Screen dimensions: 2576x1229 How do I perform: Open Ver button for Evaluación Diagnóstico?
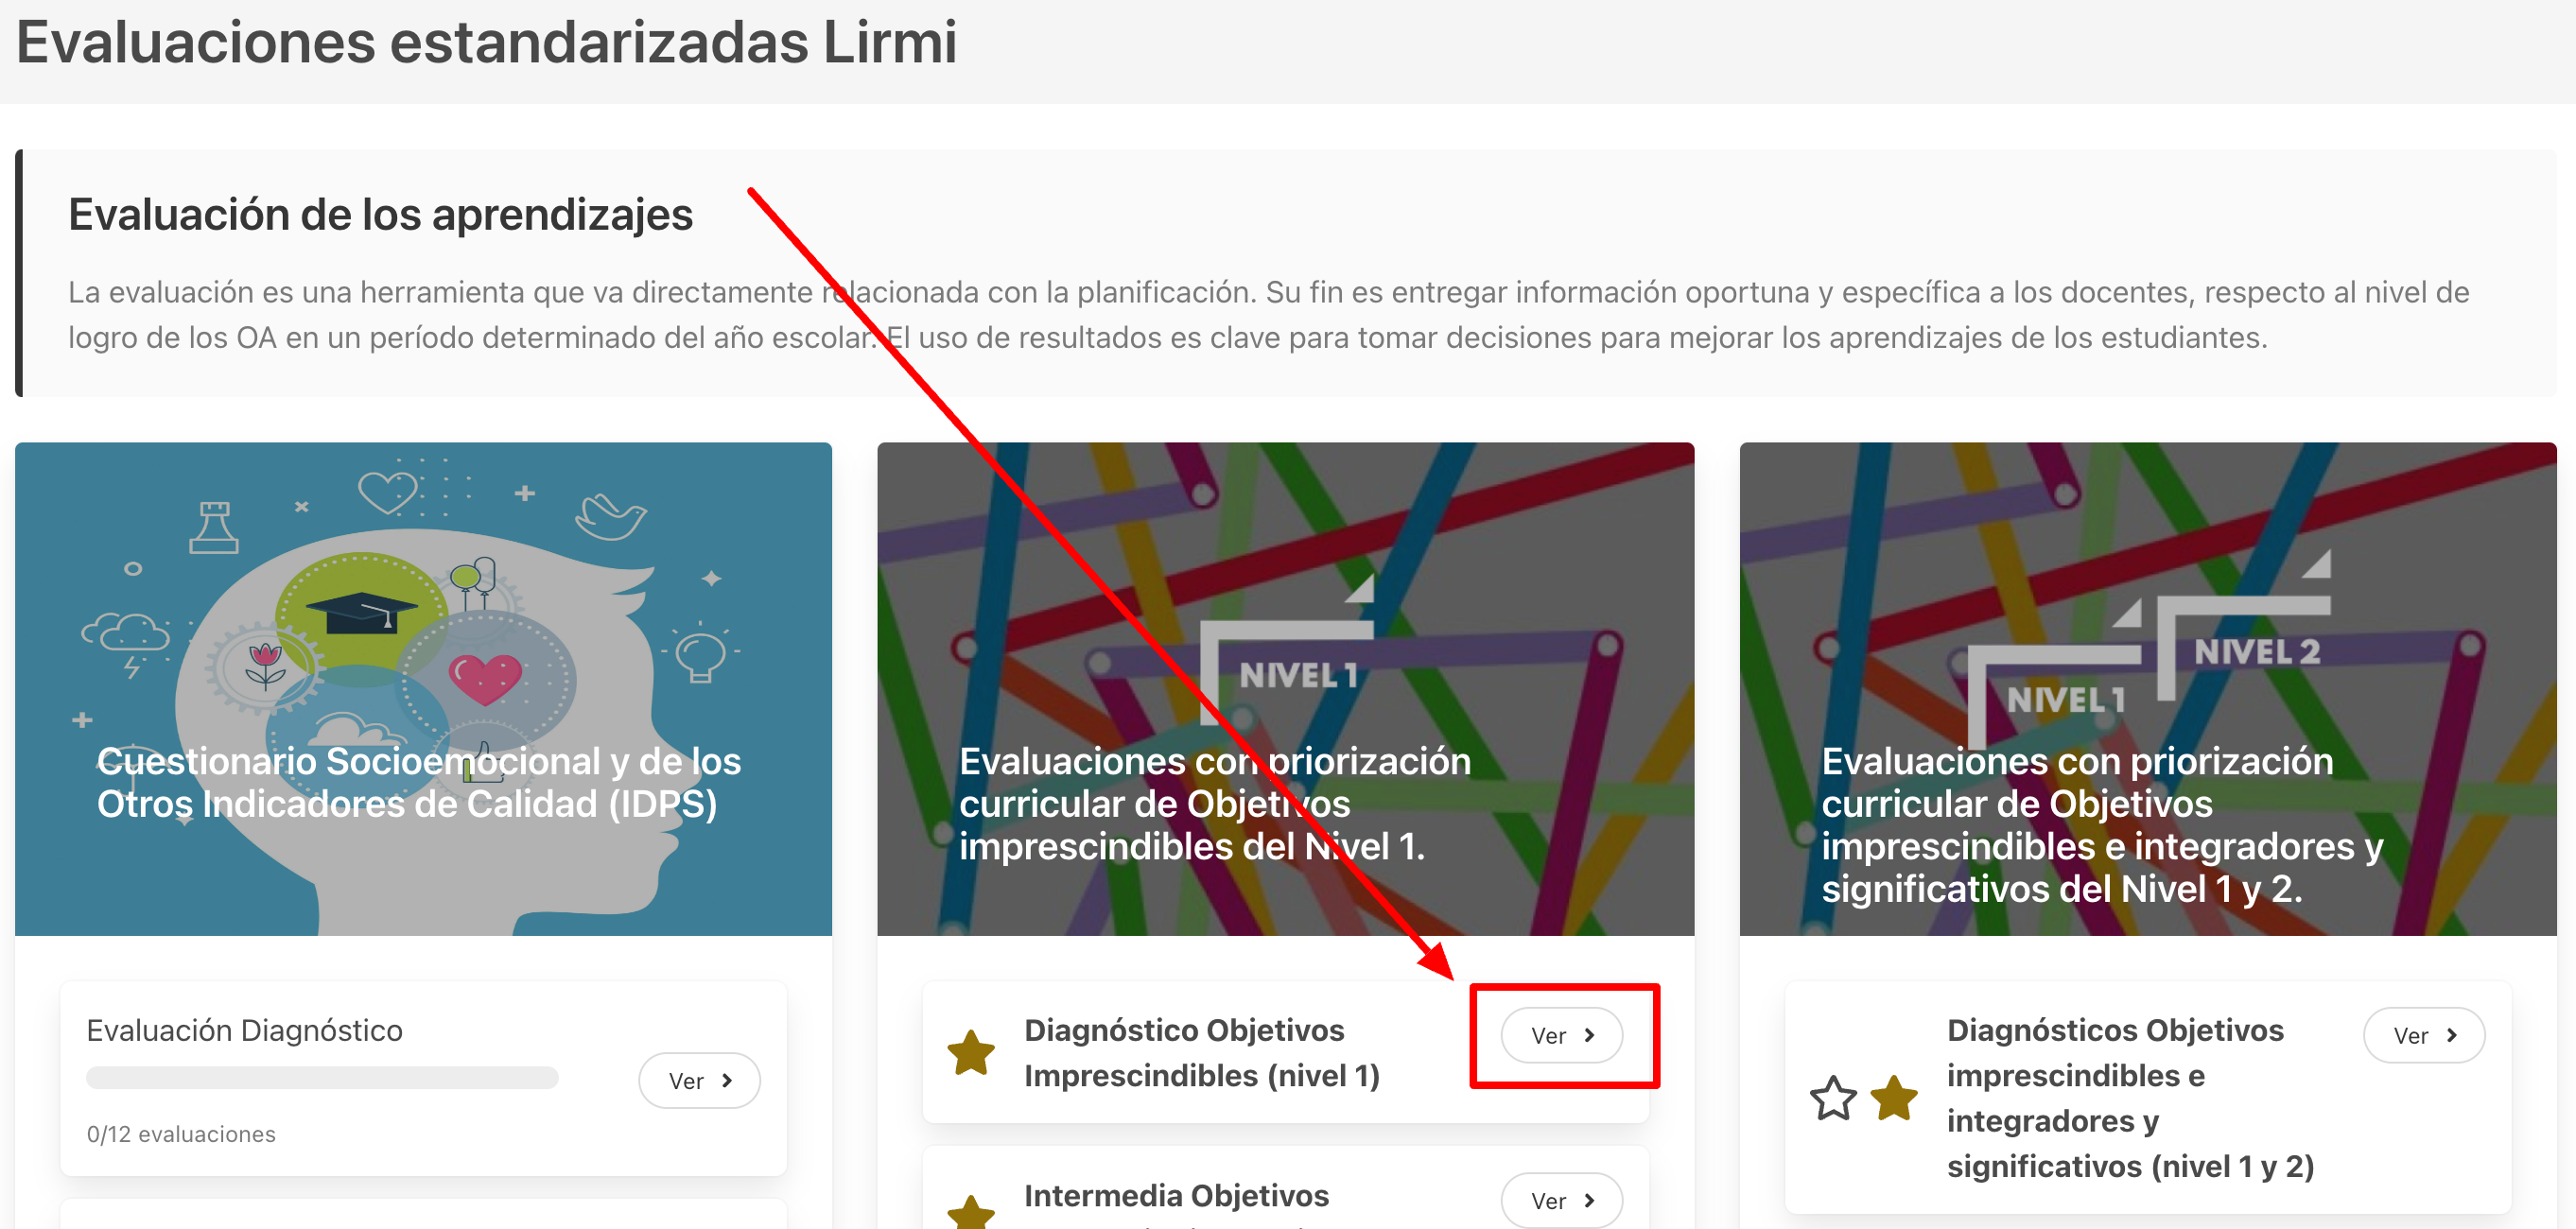click(699, 1080)
